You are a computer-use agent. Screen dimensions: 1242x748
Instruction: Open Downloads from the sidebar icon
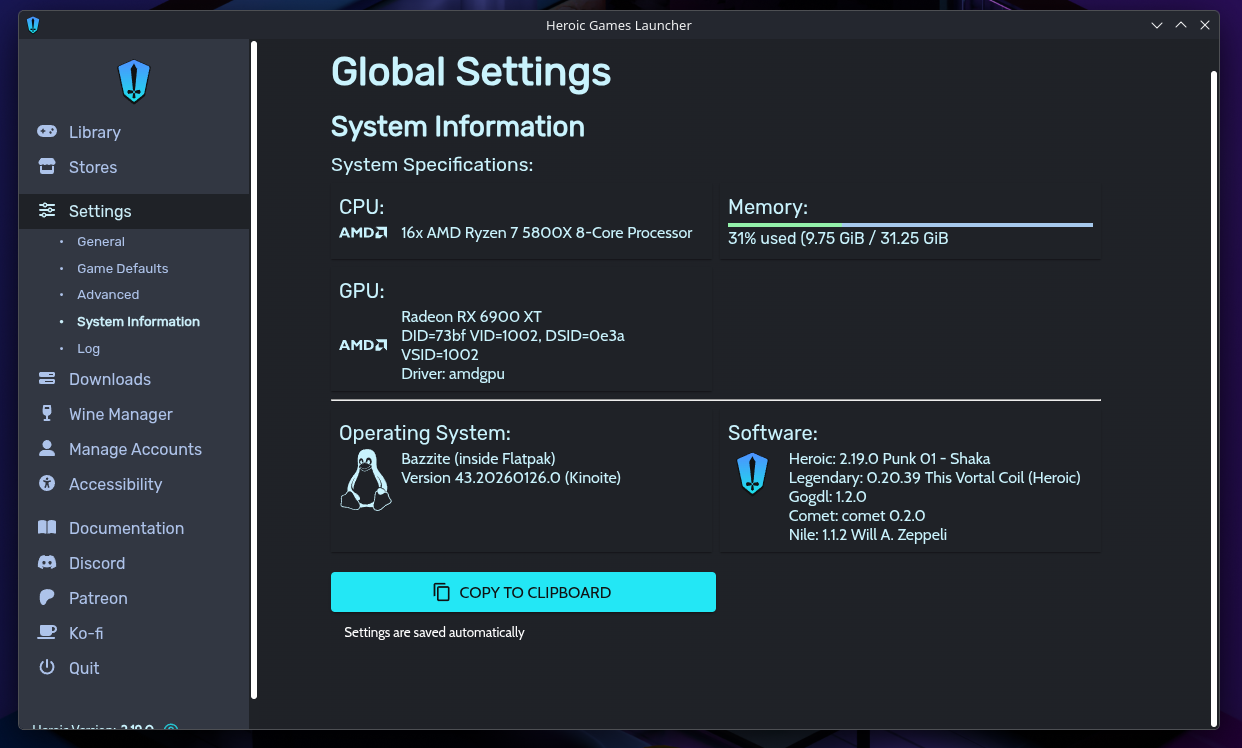point(46,379)
